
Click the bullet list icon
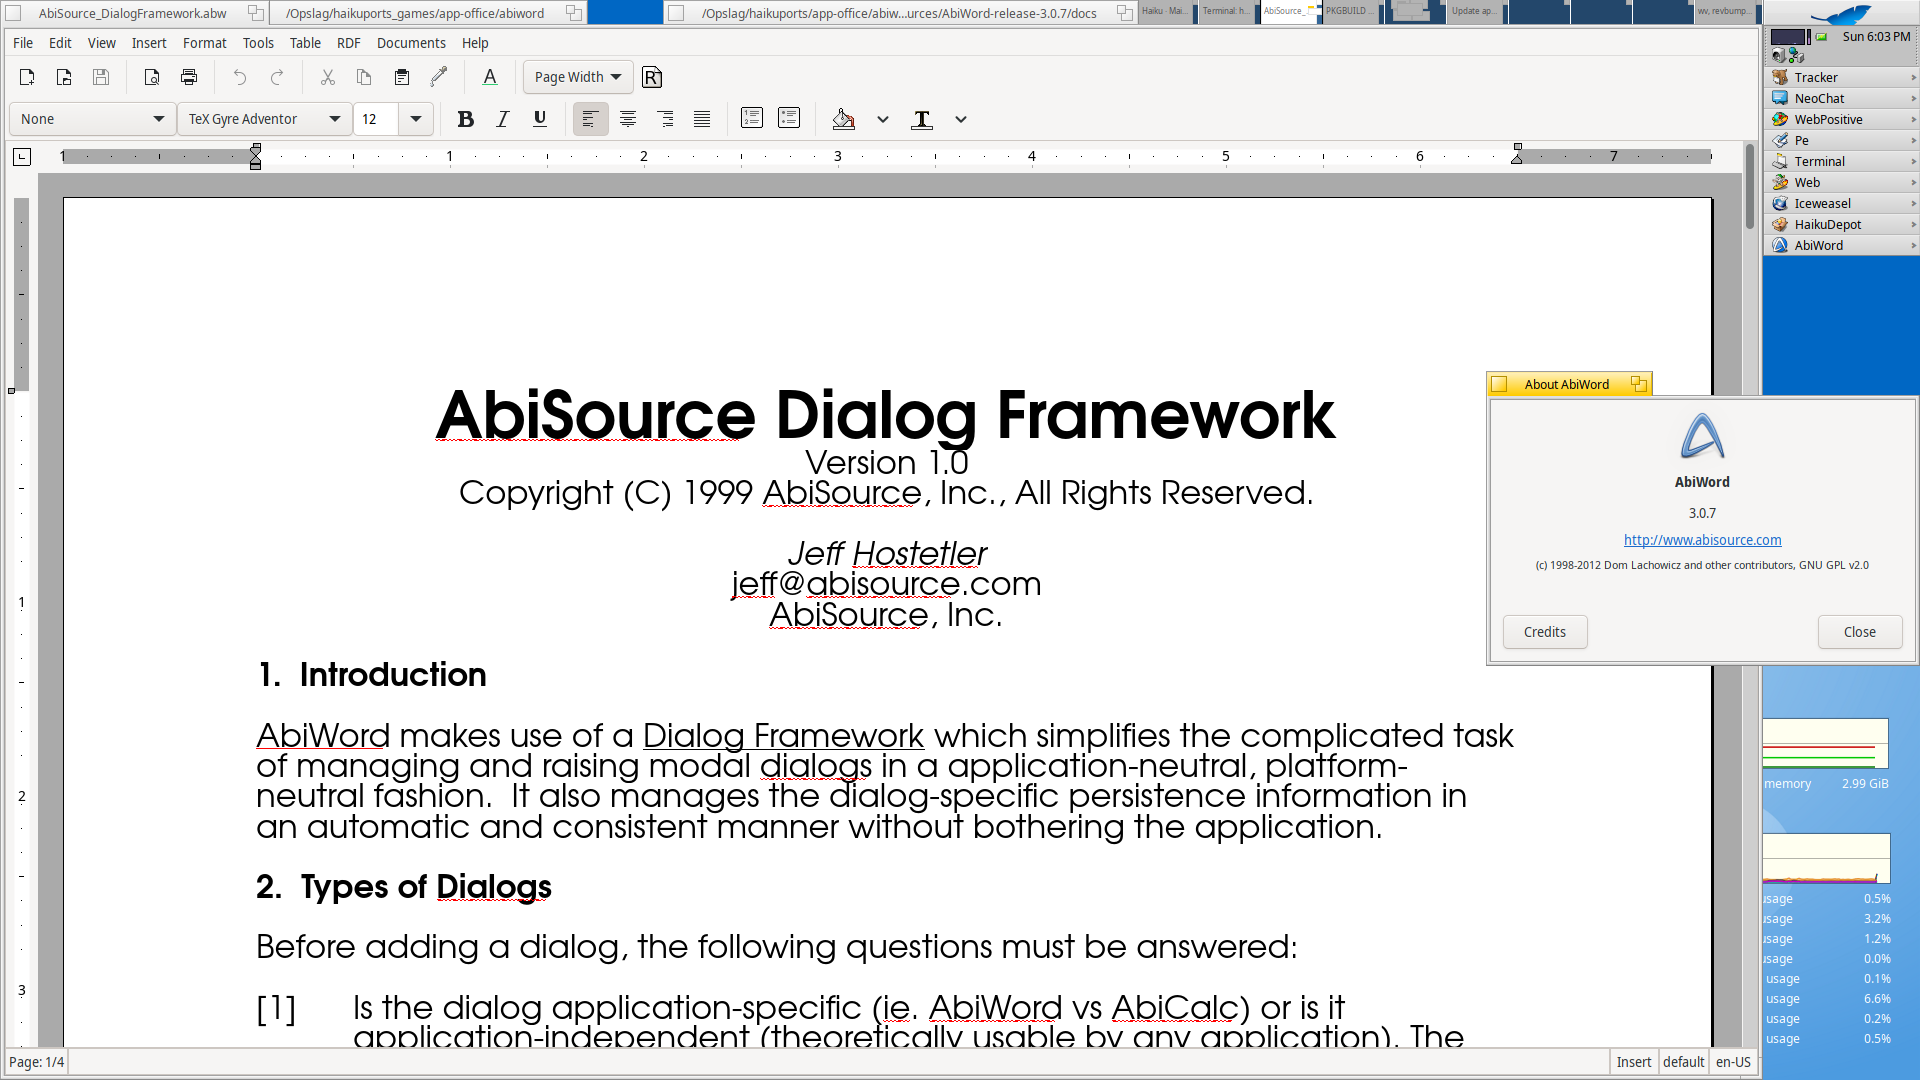click(x=789, y=118)
